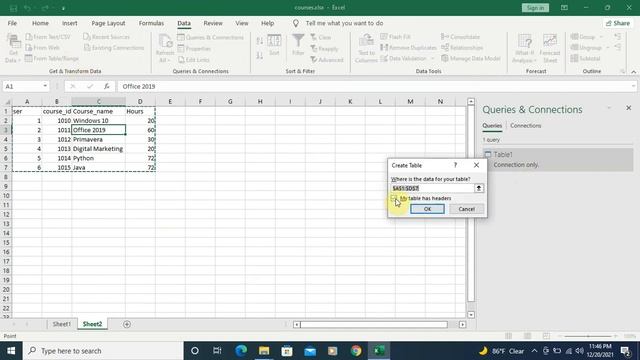The image size is (640, 360).
Task: Open Recent Sources
Action: pos(107,37)
